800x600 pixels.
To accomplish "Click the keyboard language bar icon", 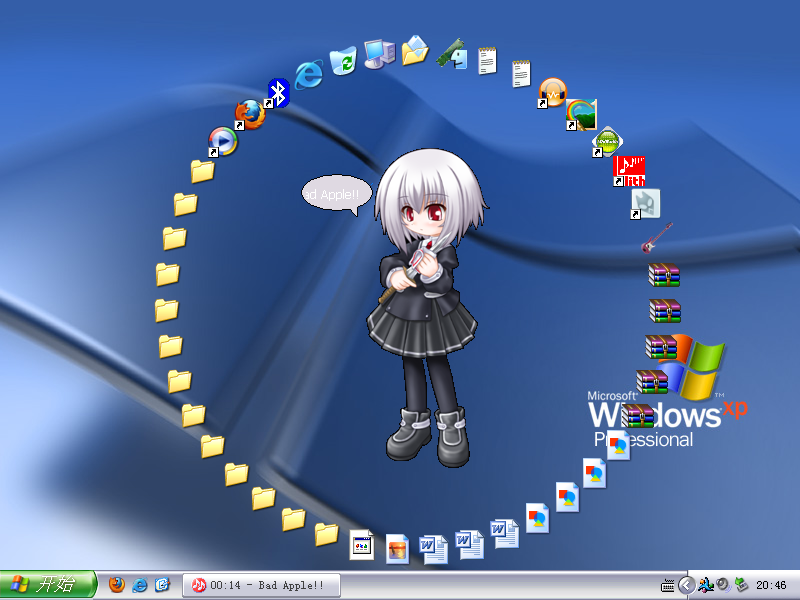I will pyautogui.click(x=667, y=585).
